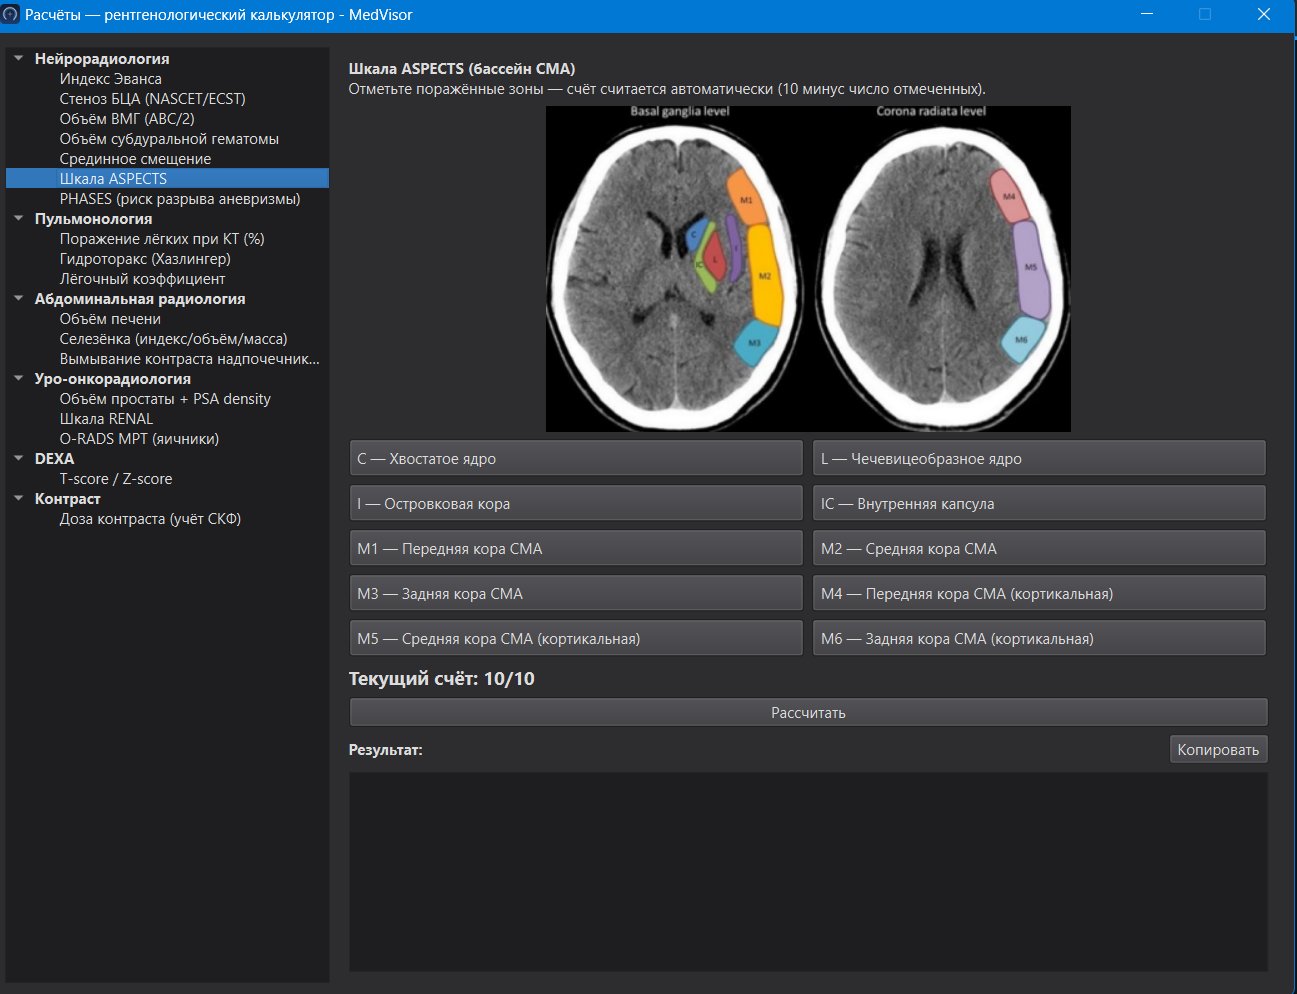Collapse the DEXA group arrow
Image resolution: width=1297 pixels, height=994 pixels.
click(x=19, y=458)
